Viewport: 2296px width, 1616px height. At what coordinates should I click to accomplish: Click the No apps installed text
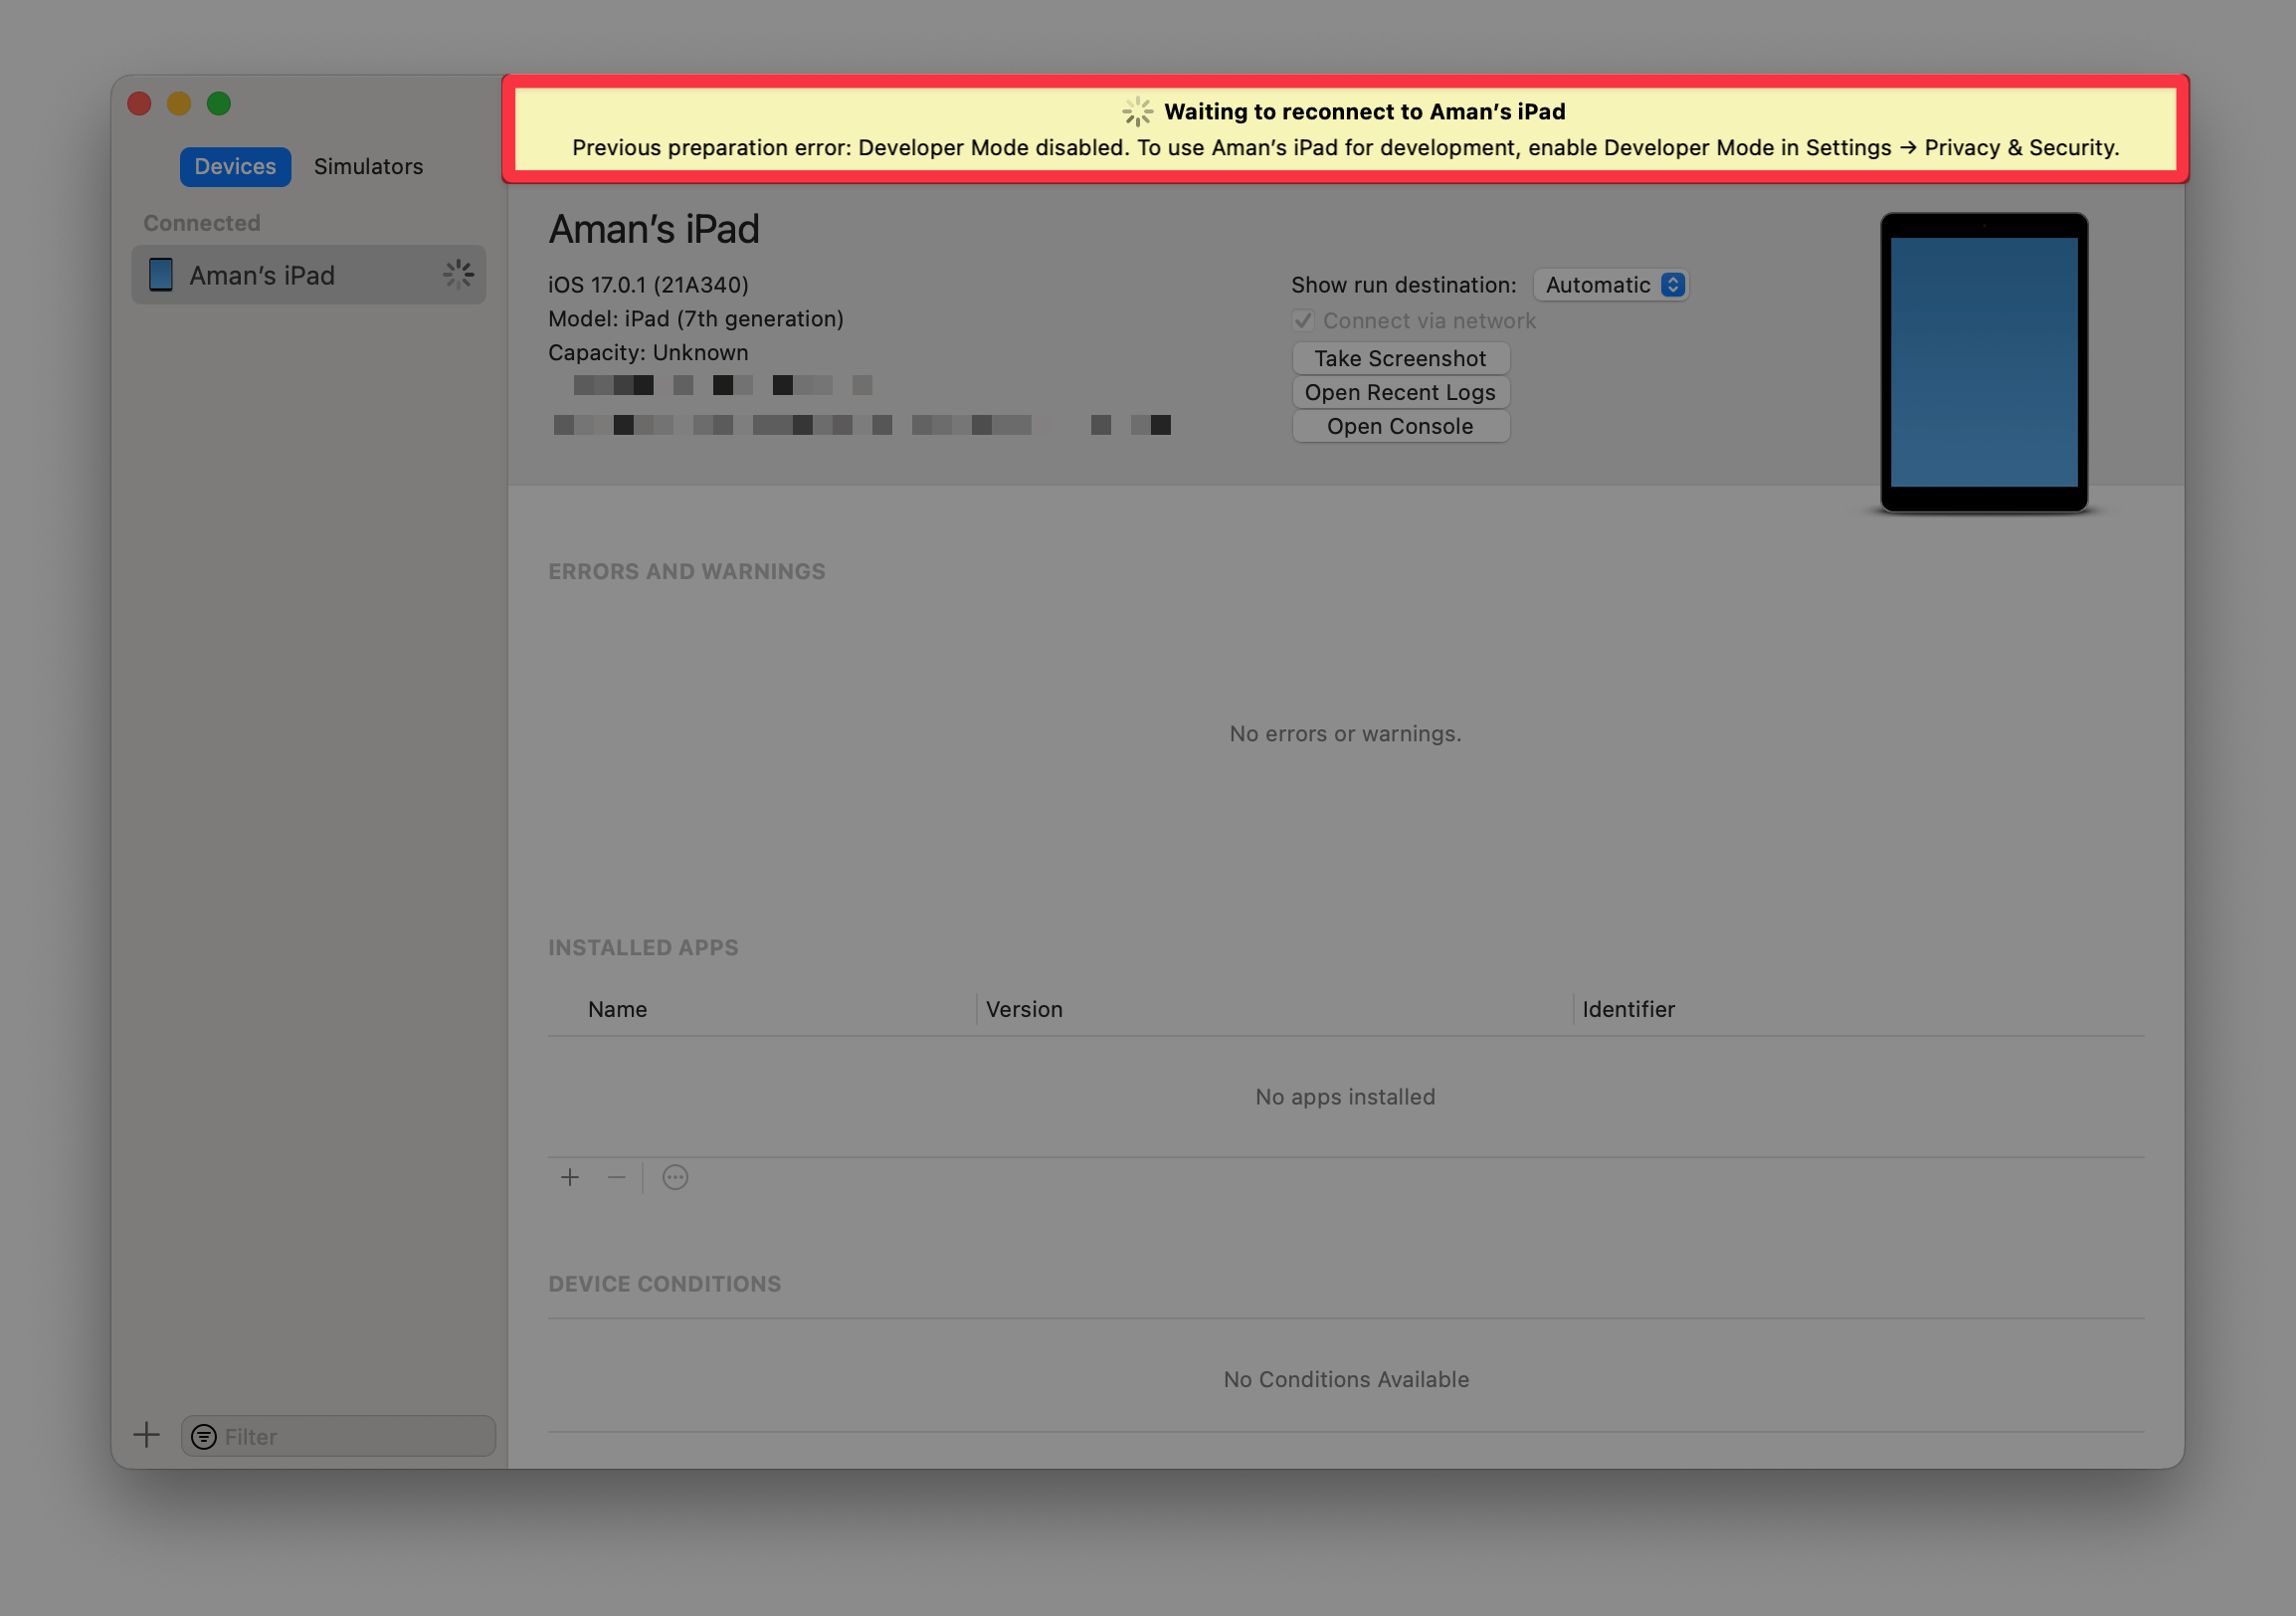(x=1345, y=1096)
